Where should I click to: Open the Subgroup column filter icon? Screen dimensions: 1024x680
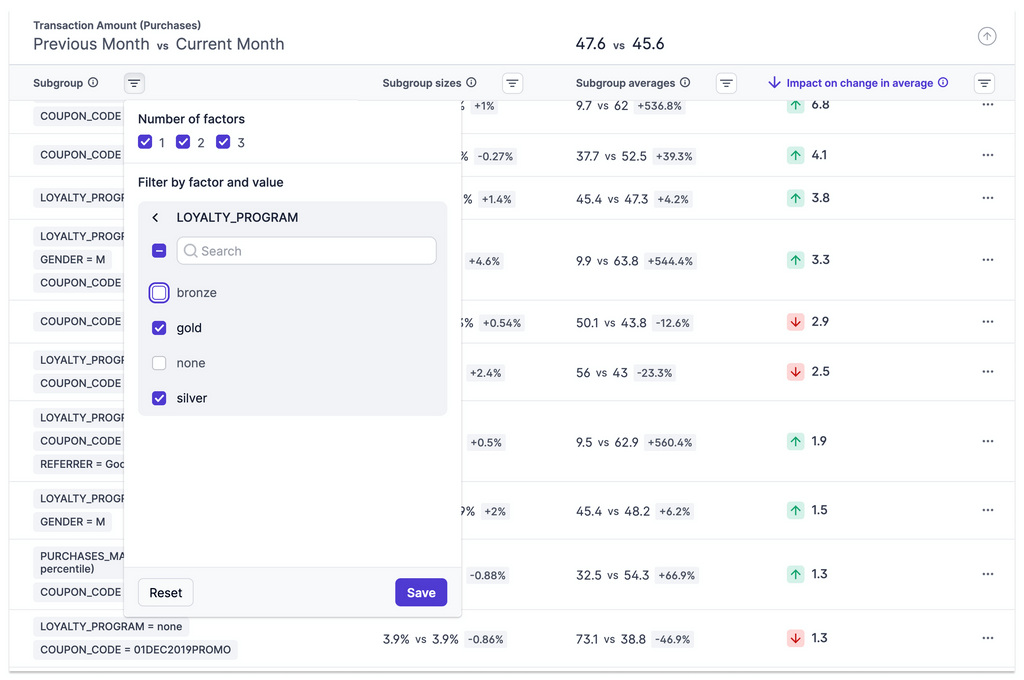coord(135,84)
